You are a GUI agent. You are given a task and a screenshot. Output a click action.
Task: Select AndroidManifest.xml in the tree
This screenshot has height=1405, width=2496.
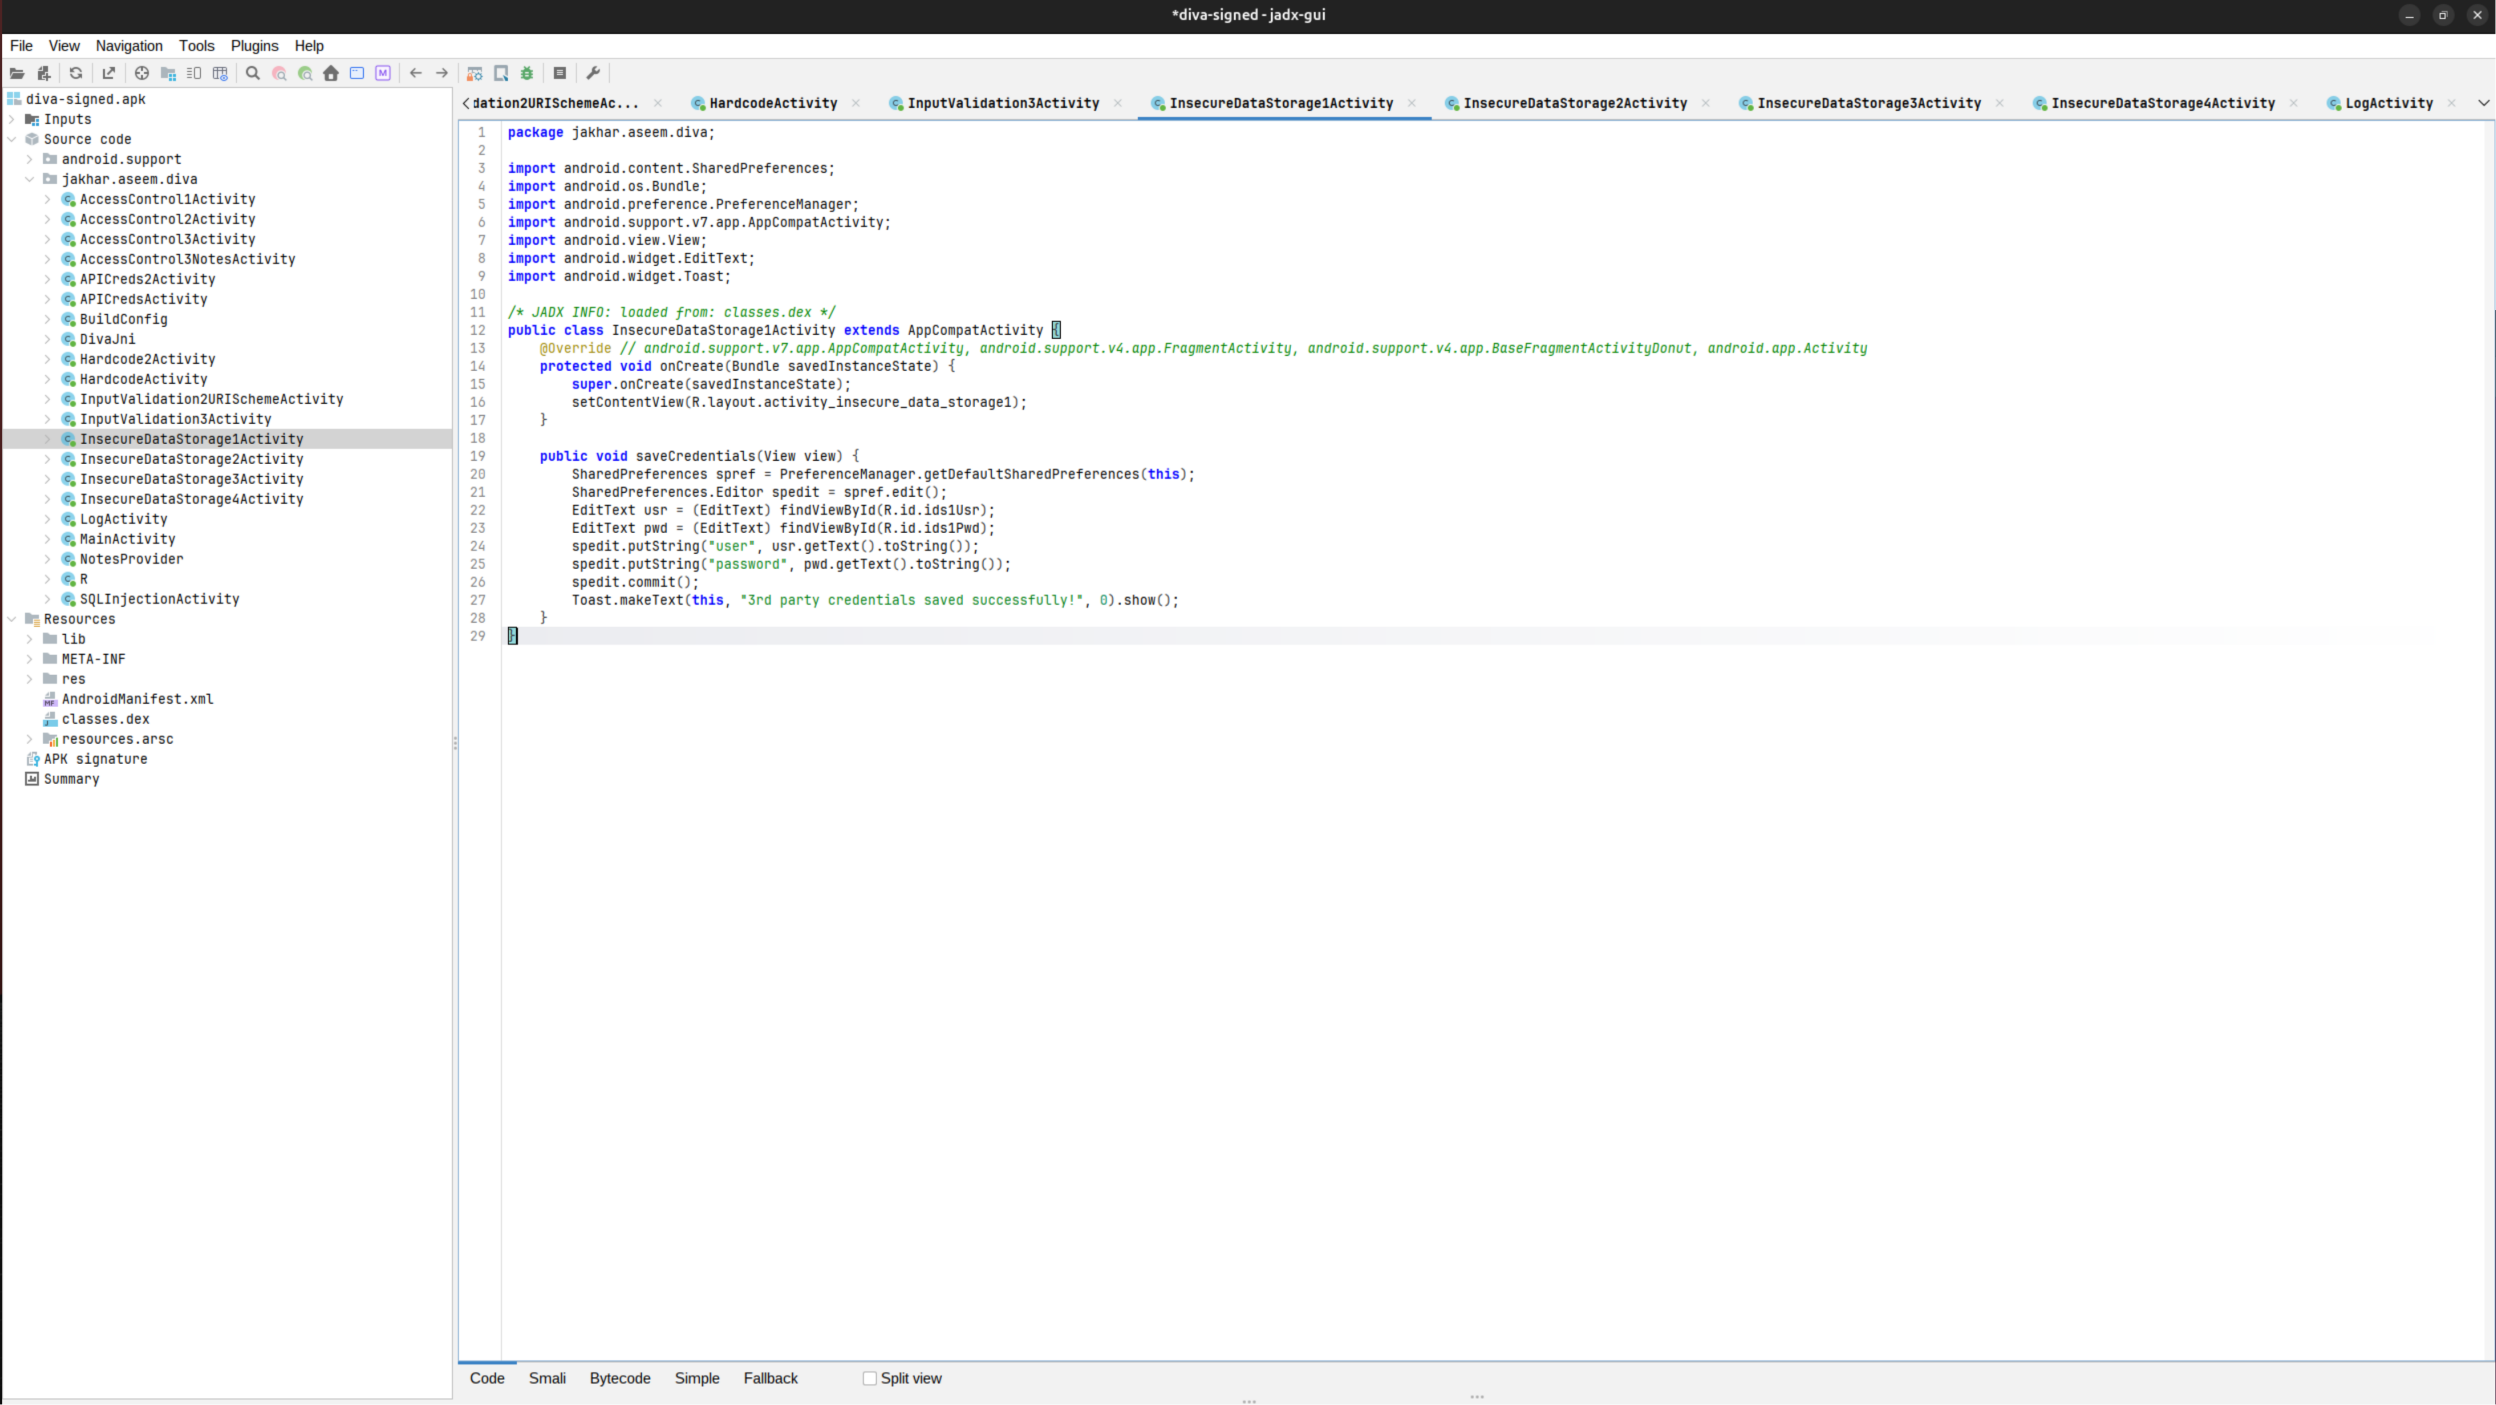tap(137, 699)
